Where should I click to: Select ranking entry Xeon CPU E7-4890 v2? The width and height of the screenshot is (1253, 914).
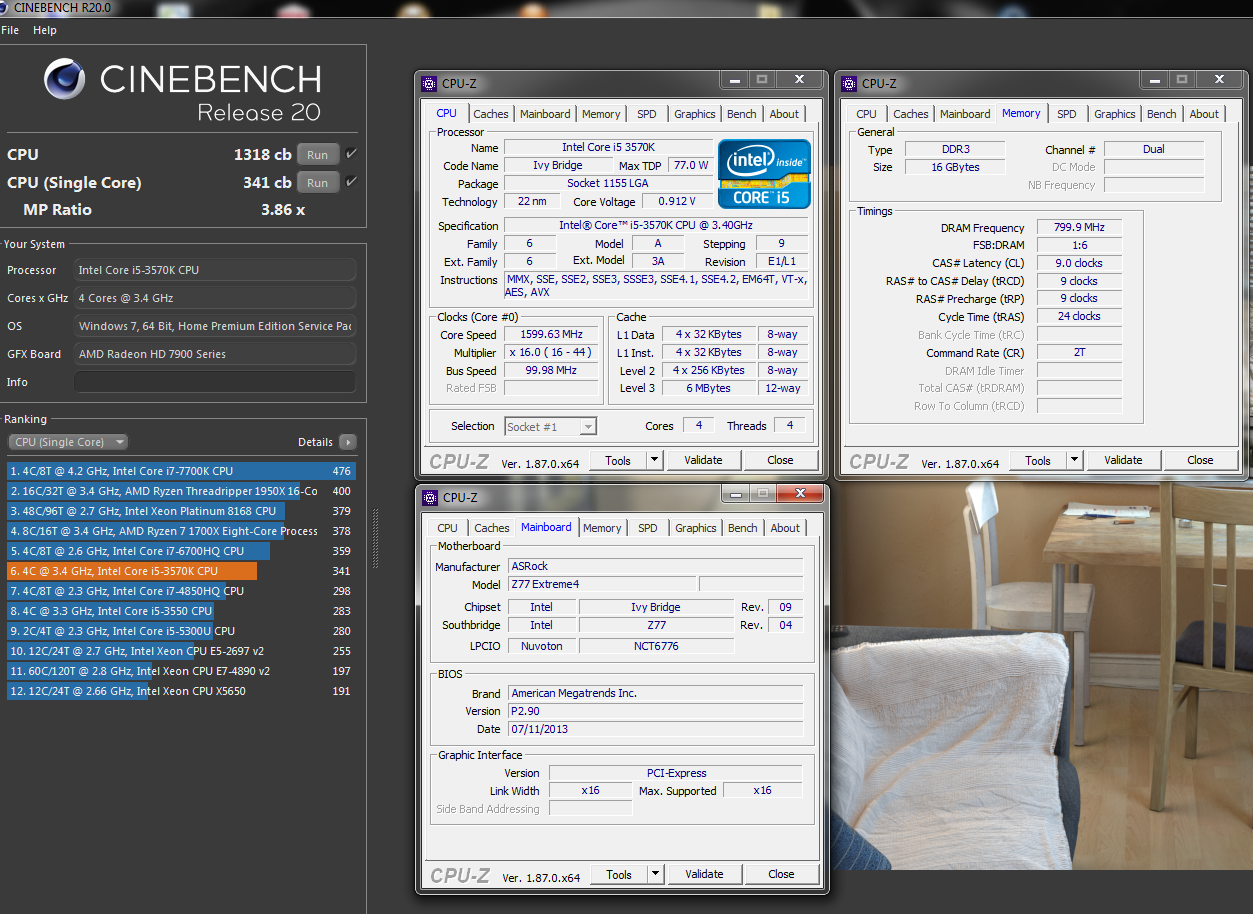coord(181,671)
